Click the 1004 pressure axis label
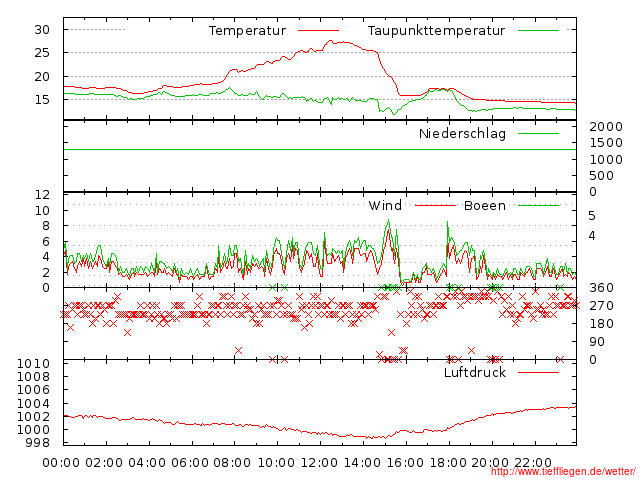Image resolution: width=640 pixels, height=480 pixels. click(x=33, y=404)
